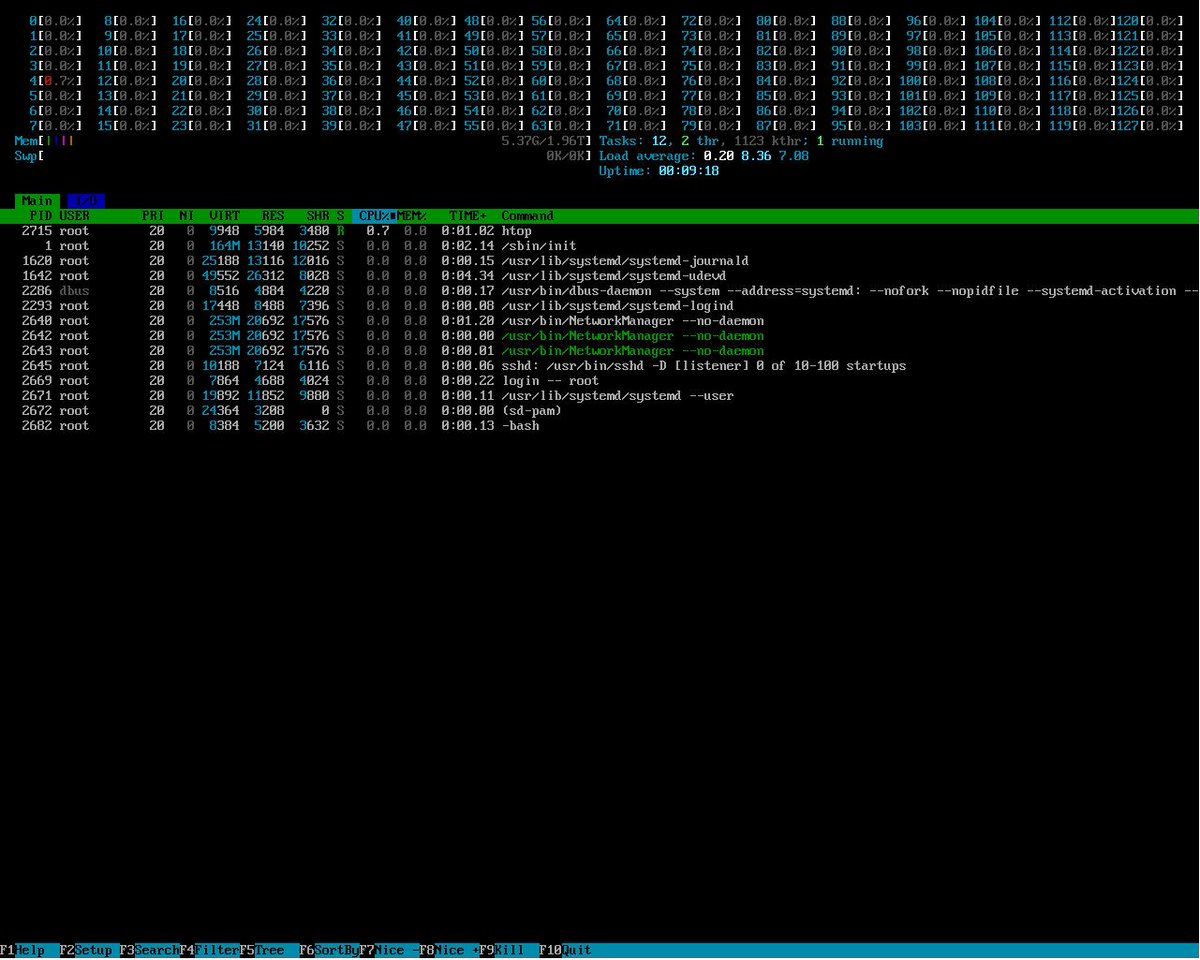The width and height of the screenshot is (1200, 960).
Task: Open F6 SortBy menu
Action: (x=330, y=950)
